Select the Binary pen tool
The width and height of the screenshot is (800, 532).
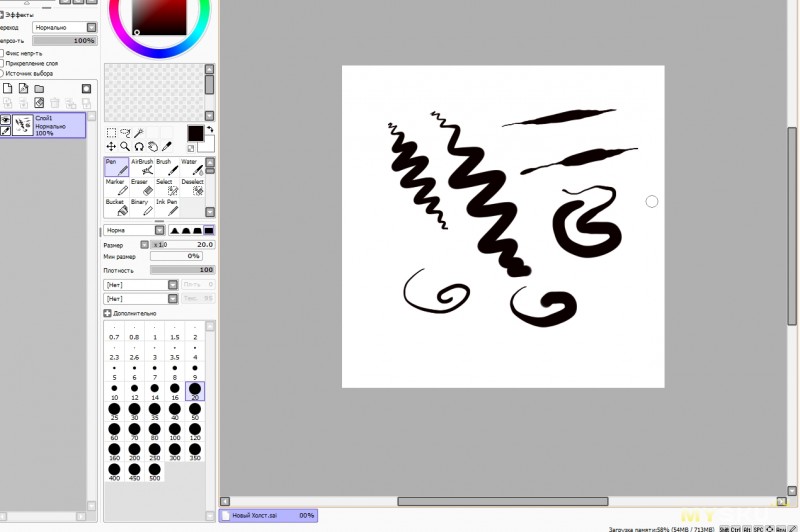tap(142, 208)
